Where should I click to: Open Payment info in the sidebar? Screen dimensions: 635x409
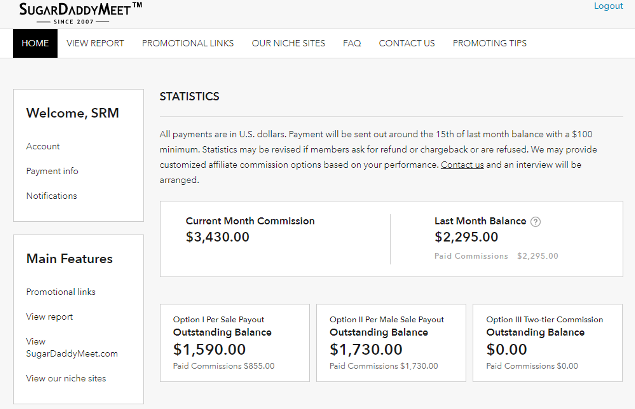click(x=52, y=171)
